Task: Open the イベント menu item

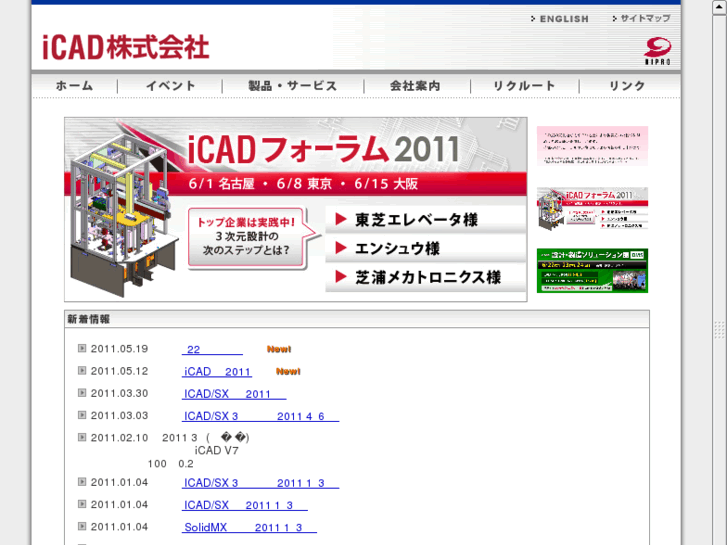Action: (171, 86)
